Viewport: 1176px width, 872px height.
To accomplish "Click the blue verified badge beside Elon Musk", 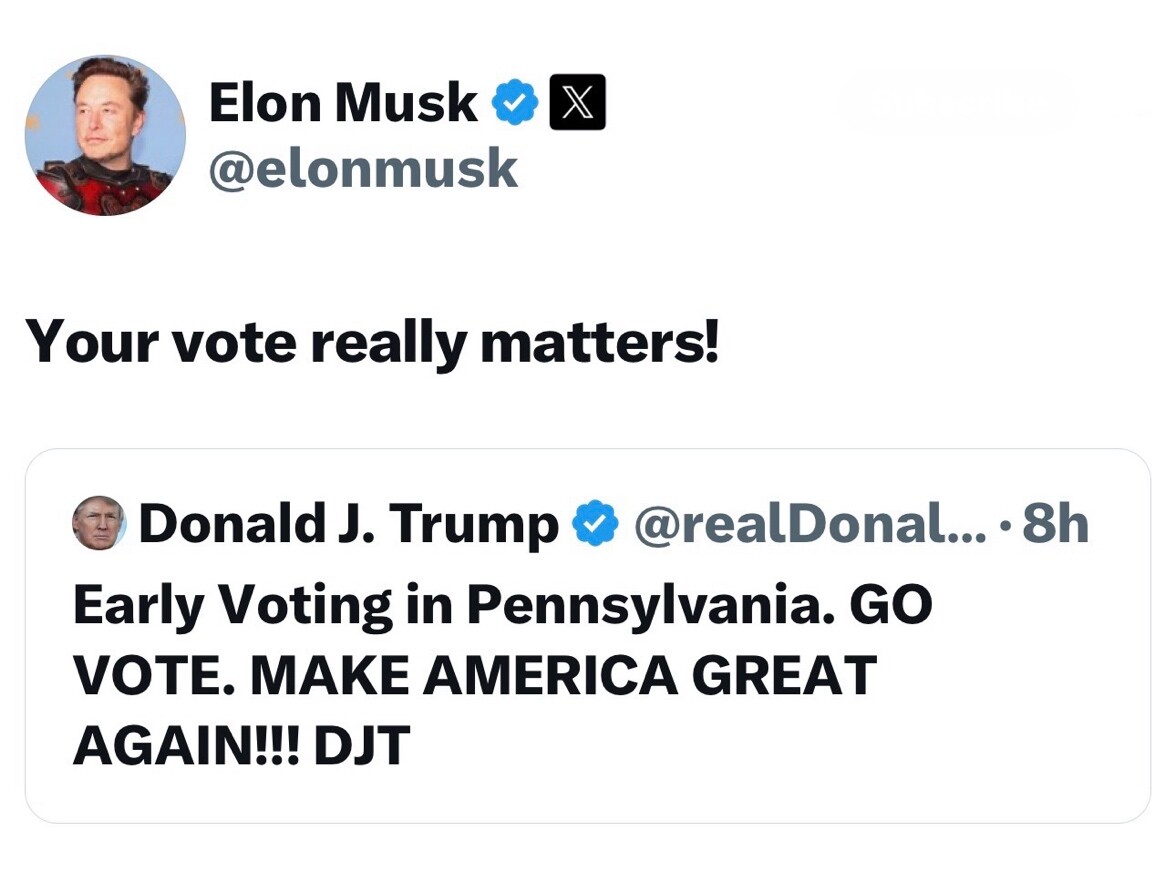I will click(x=514, y=101).
